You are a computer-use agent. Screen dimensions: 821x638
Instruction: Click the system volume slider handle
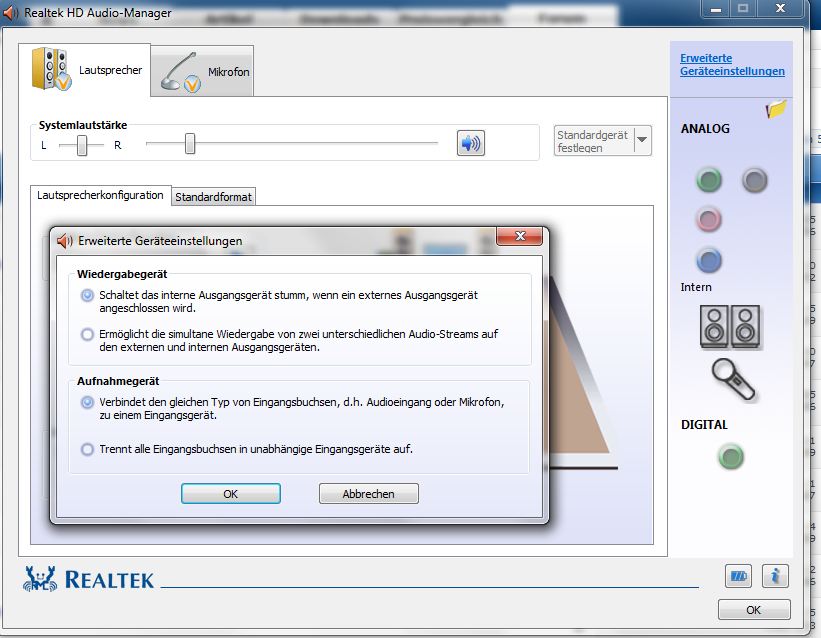coord(190,144)
